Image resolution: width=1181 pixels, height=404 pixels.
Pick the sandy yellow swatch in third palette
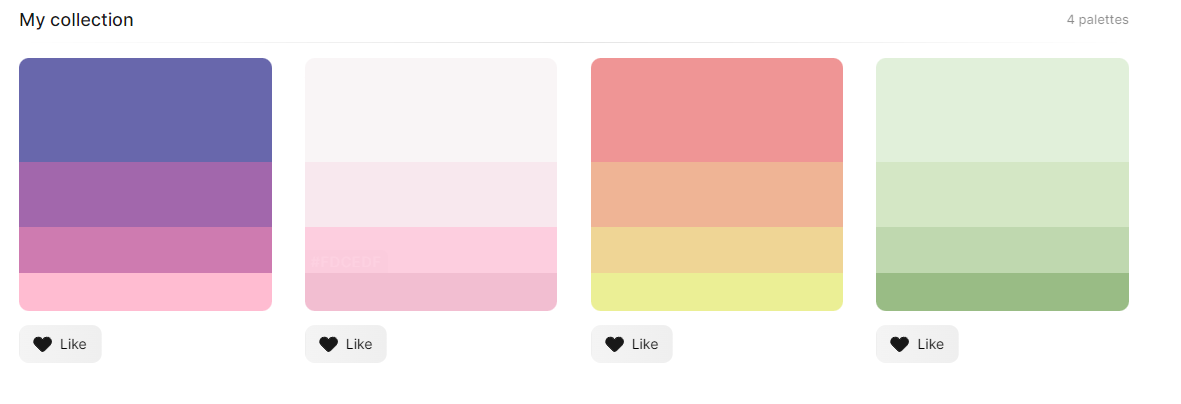pyautogui.click(x=717, y=250)
